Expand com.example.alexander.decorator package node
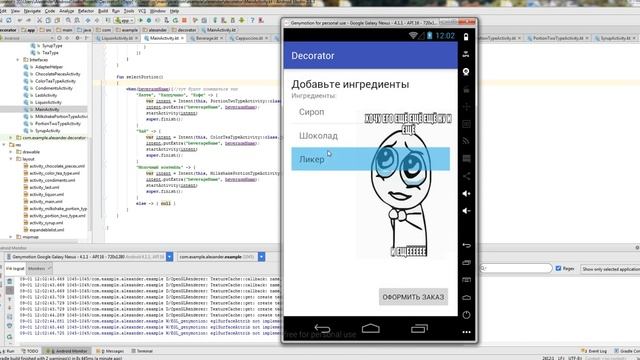This screenshot has width=640, height=360. pyautogui.click(x=11, y=138)
